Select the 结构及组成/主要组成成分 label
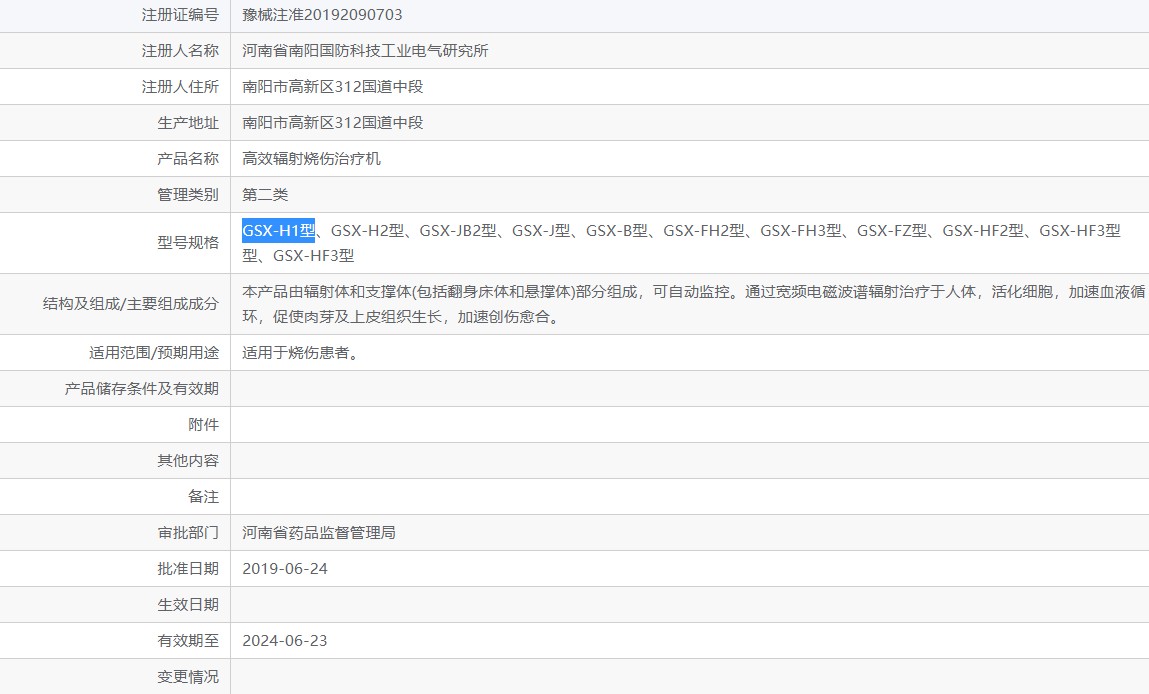 click(x=130, y=303)
